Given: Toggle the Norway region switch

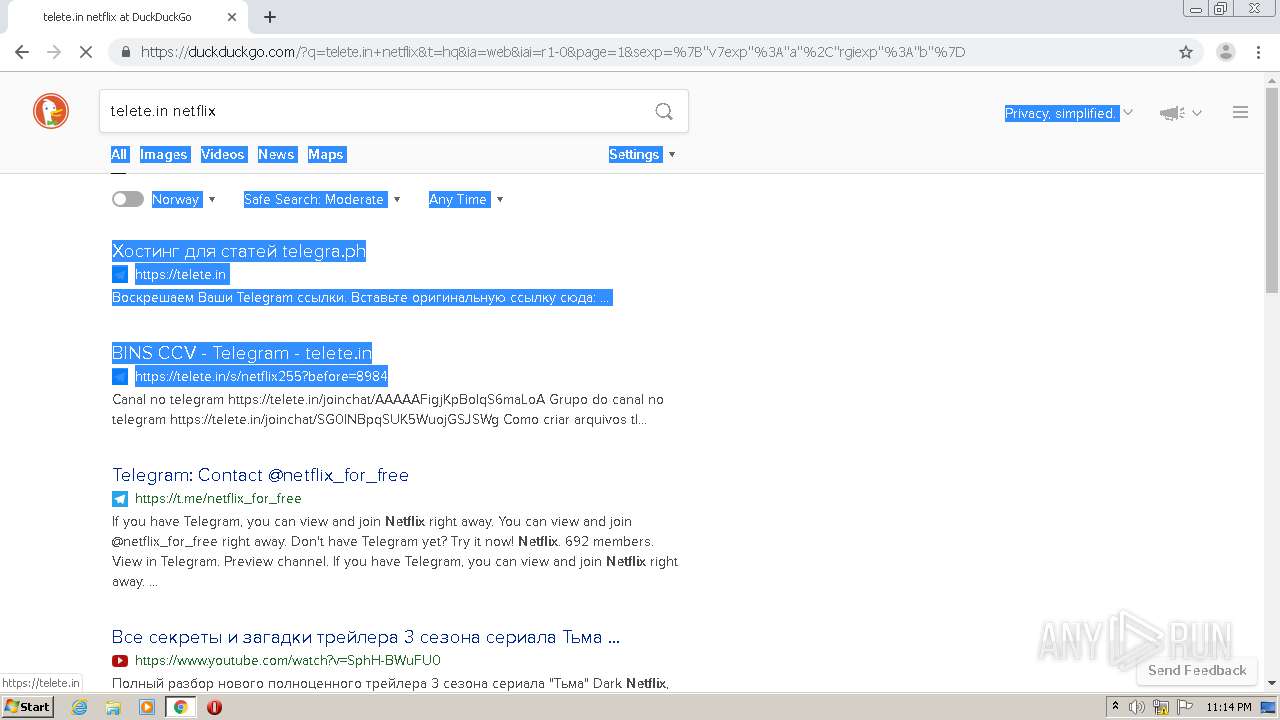Looking at the screenshot, I should [128, 199].
